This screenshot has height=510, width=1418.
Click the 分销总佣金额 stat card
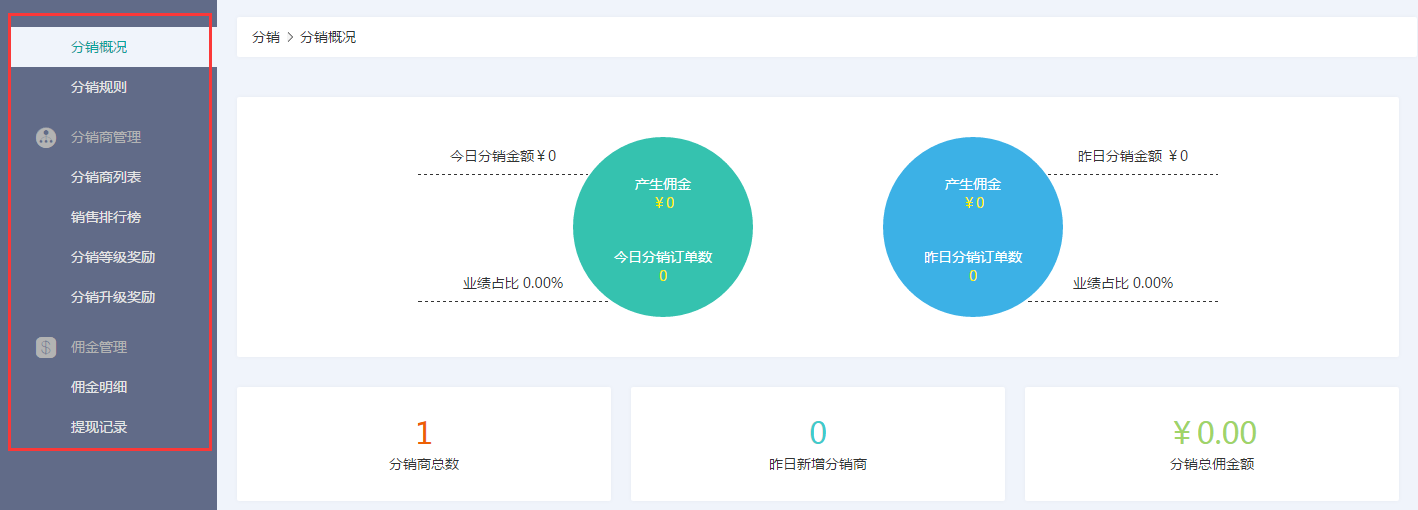(x=1211, y=444)
